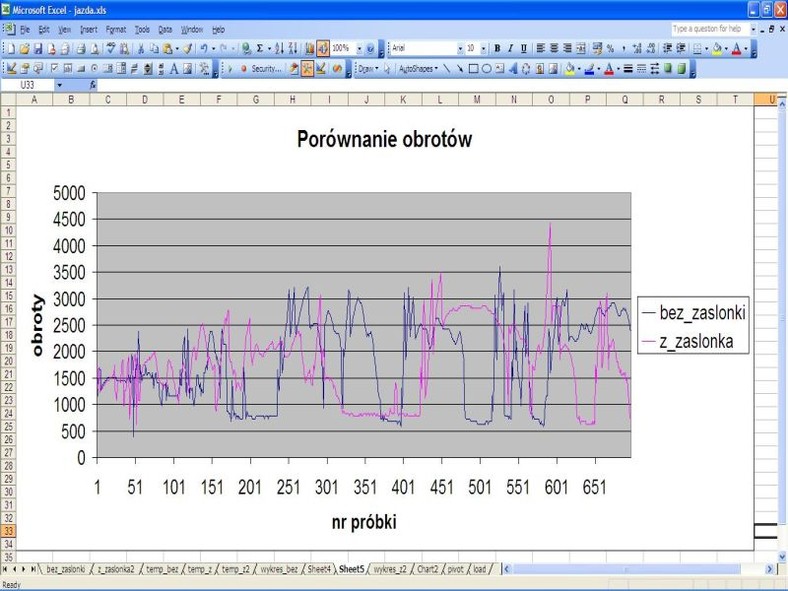This screenshot has height=591, width=788.
Task: Click the AutoSum sigma icon
Action: (260, 48)
